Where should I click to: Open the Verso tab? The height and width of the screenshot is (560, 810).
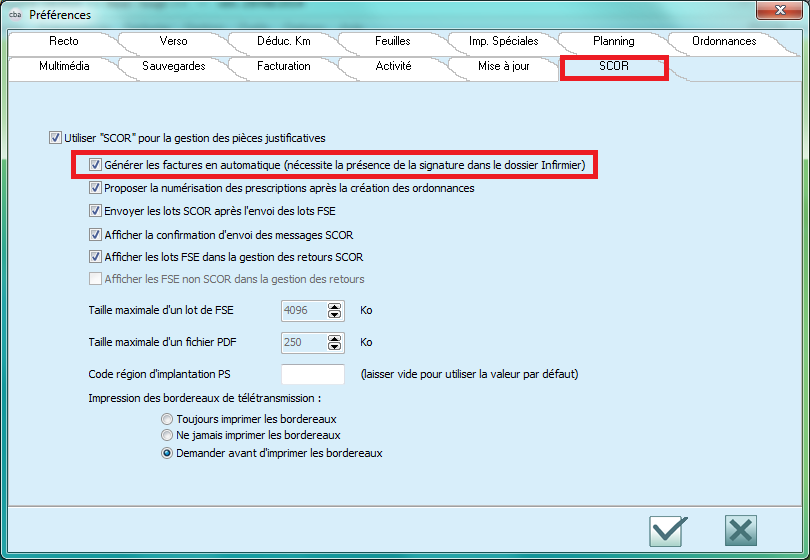(173, 41)
